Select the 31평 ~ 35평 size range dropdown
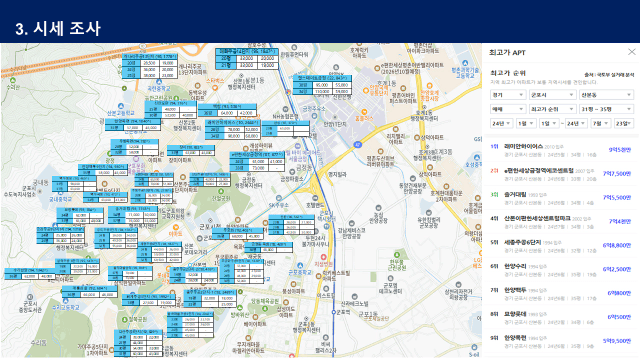Screen dimensions: 640x360 pyautogui.click(x=606, y=109)
